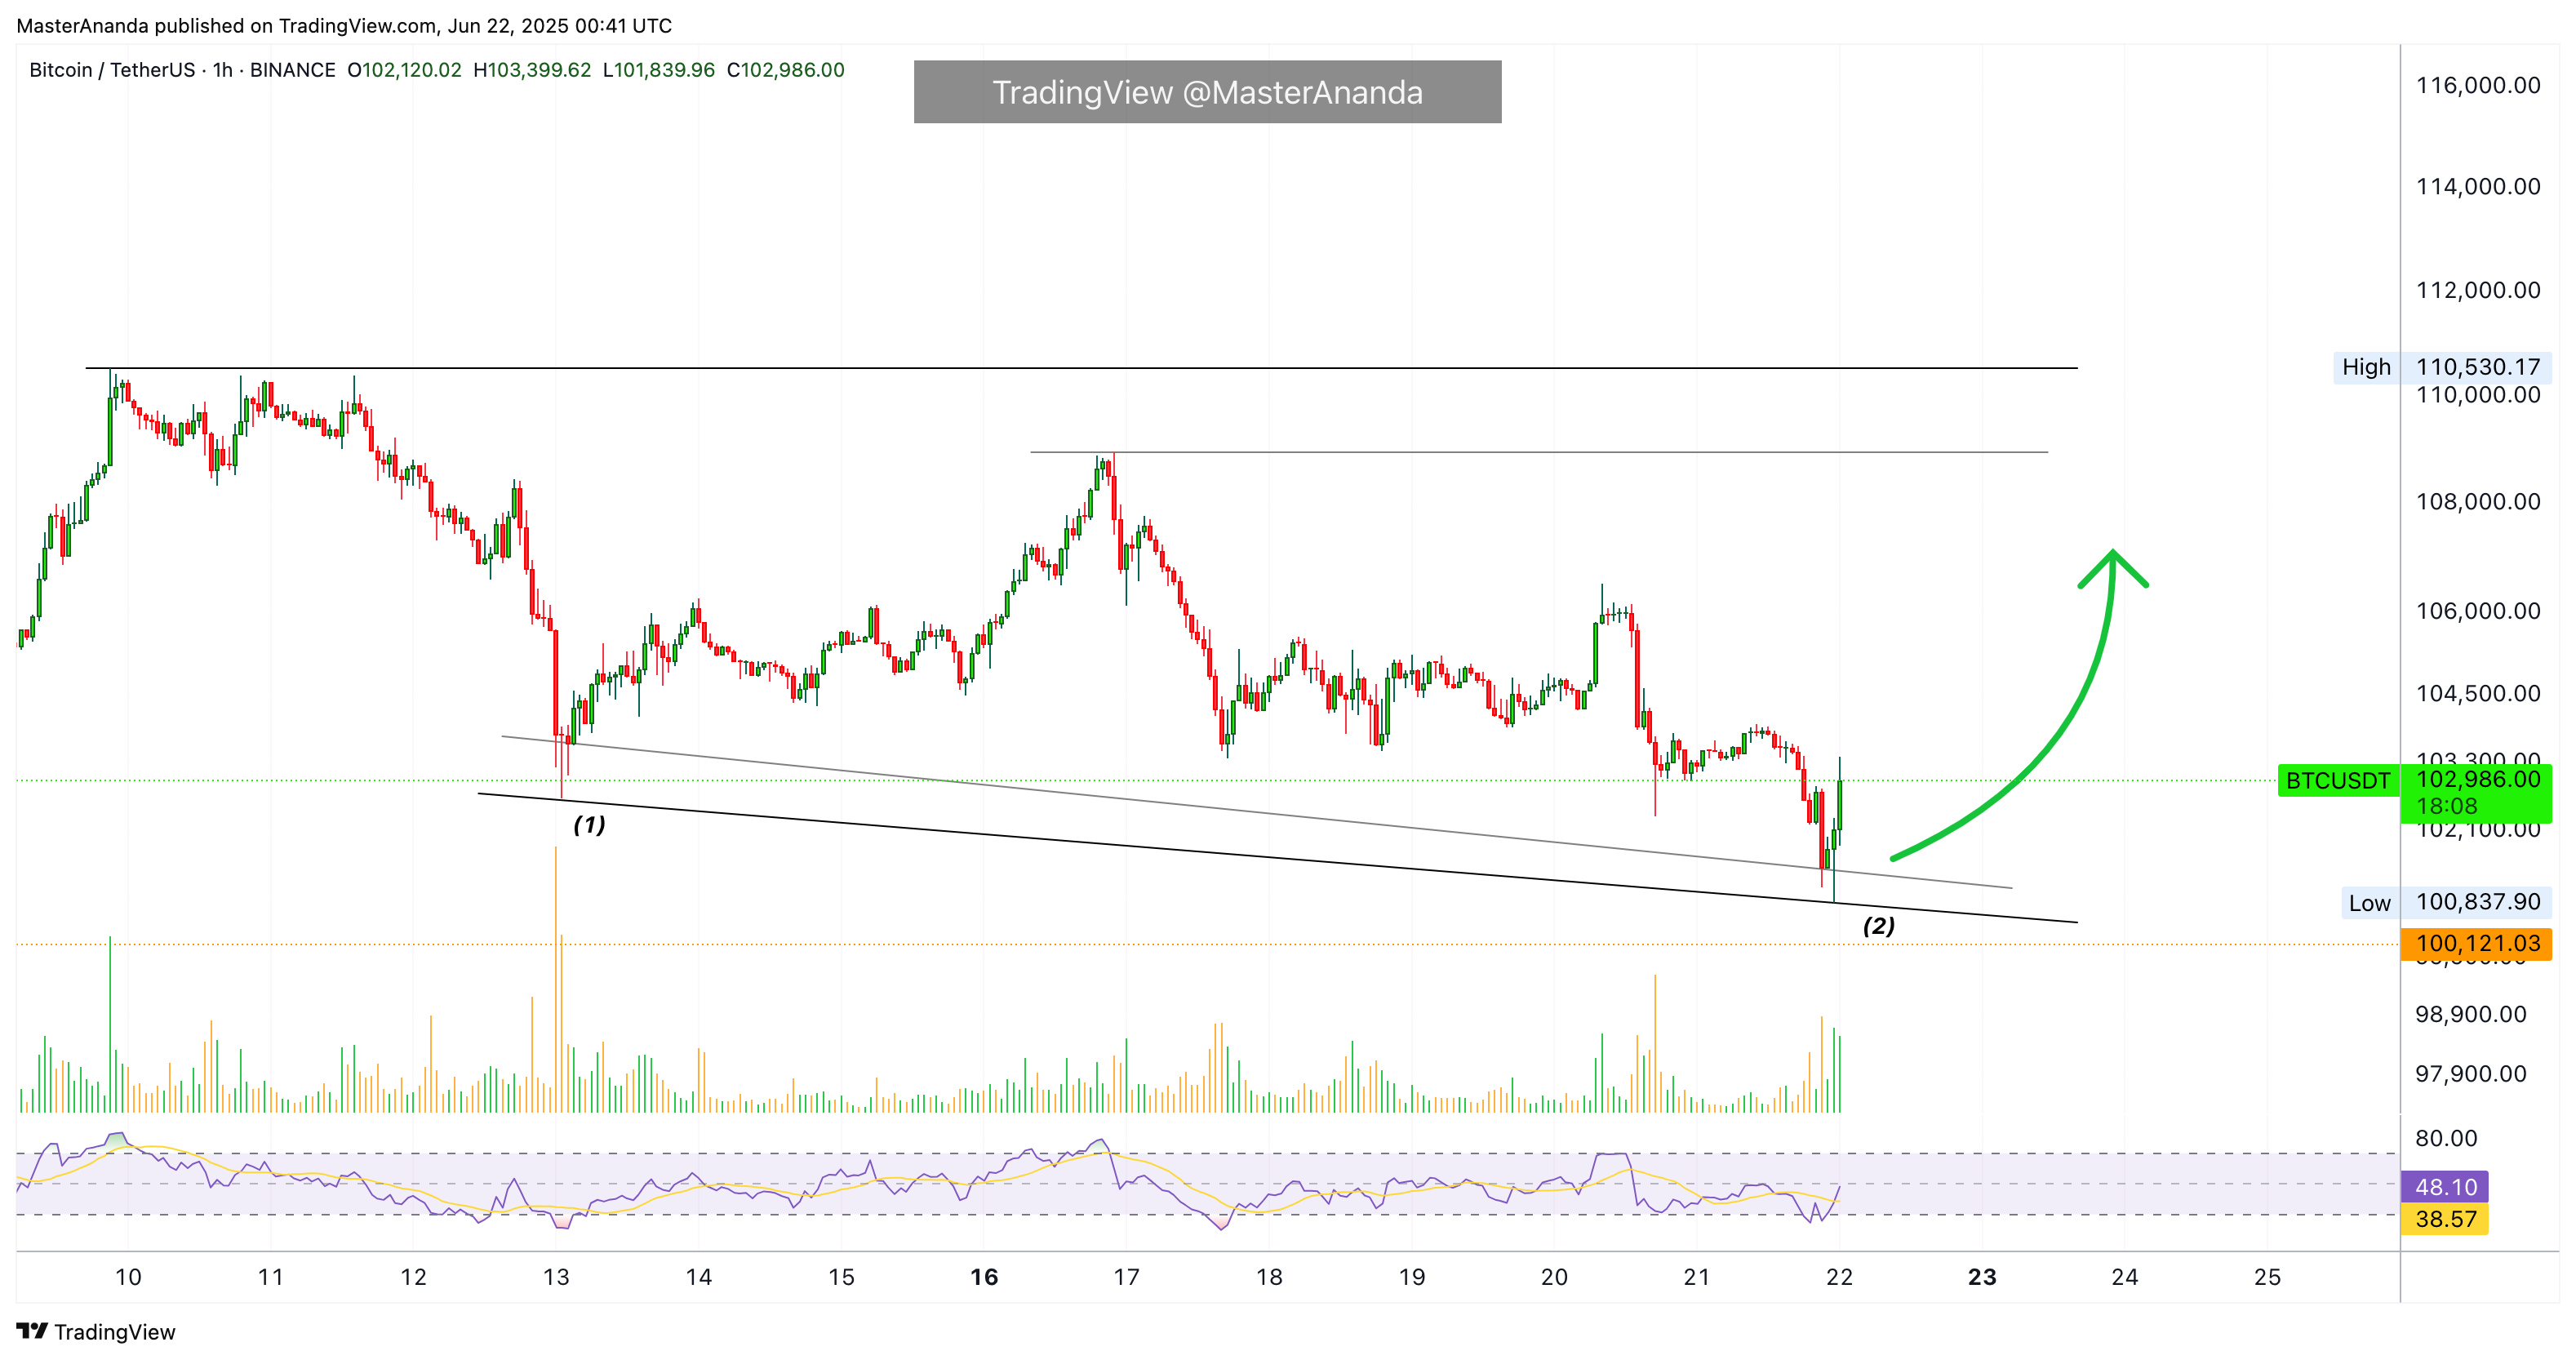Click the 112,000.00 price axis label
2576x1360 pixels.
click(x=2478, y=290)
